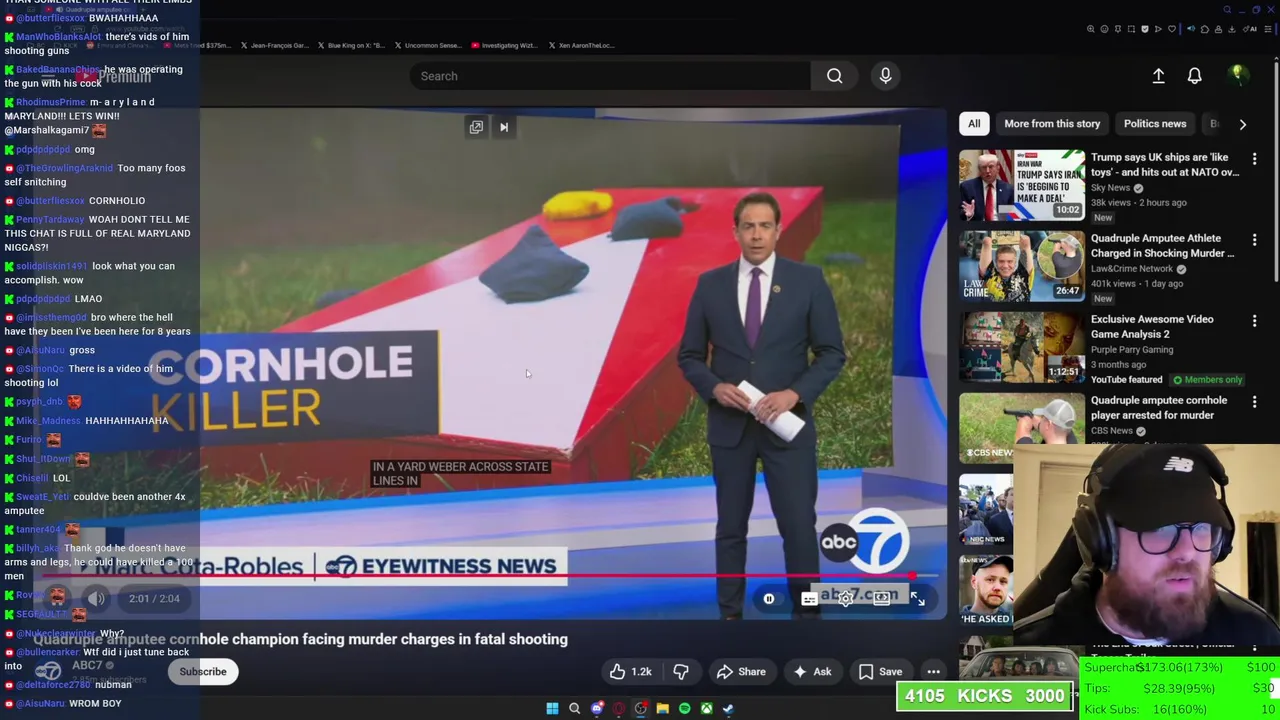Open Quadruple Amputee Athlete Charged video title
The width and height of the screenshot is (1280, 720).
[1163, 245]
